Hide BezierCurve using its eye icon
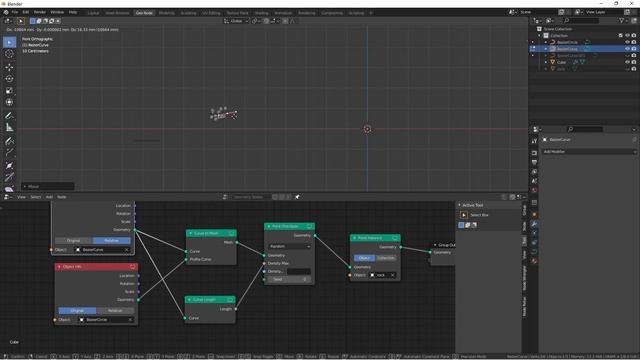Viewport: 640px width, 360px height. pos(627,49)
